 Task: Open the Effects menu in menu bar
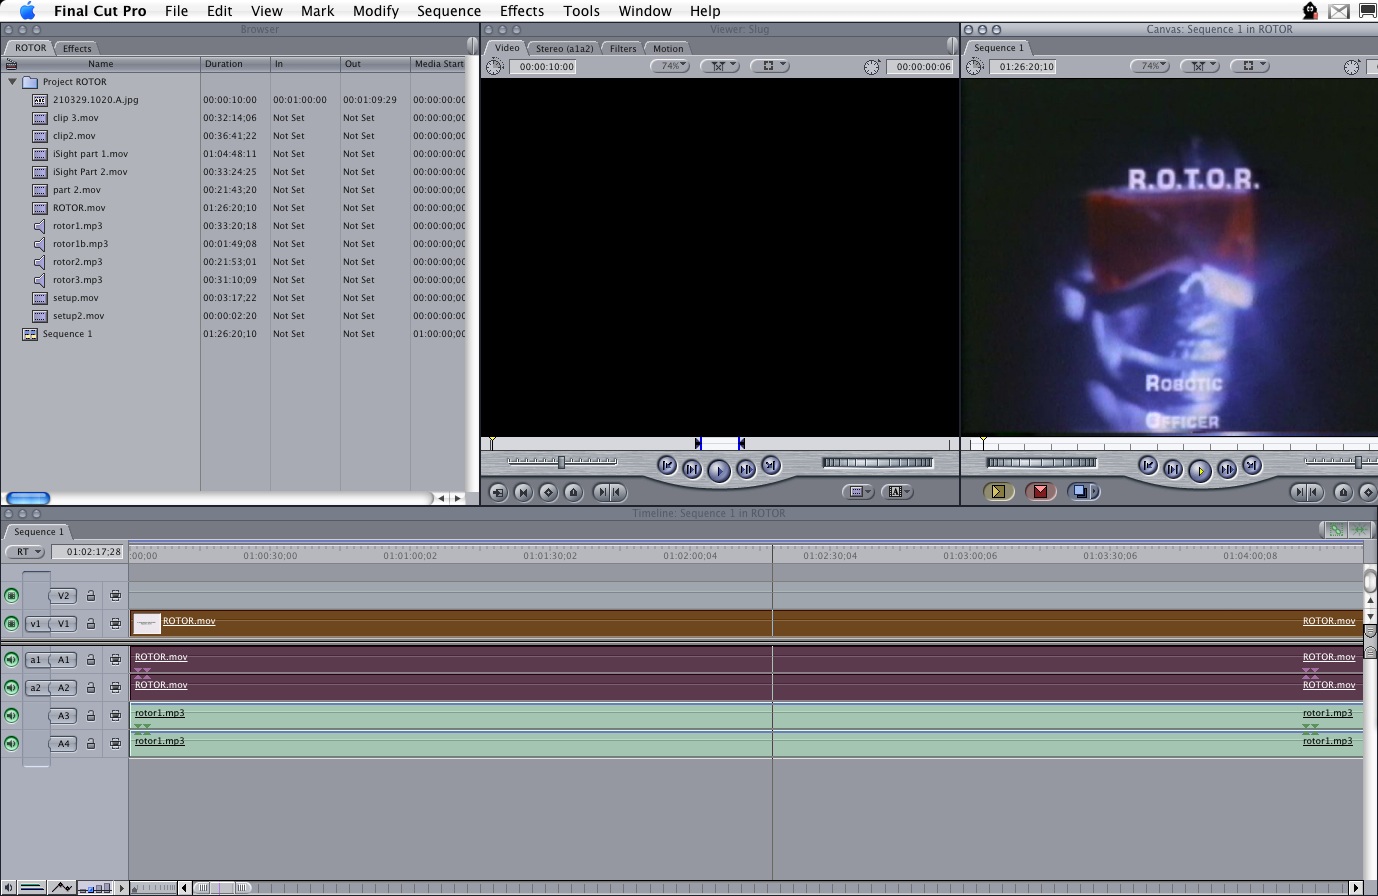522,11
